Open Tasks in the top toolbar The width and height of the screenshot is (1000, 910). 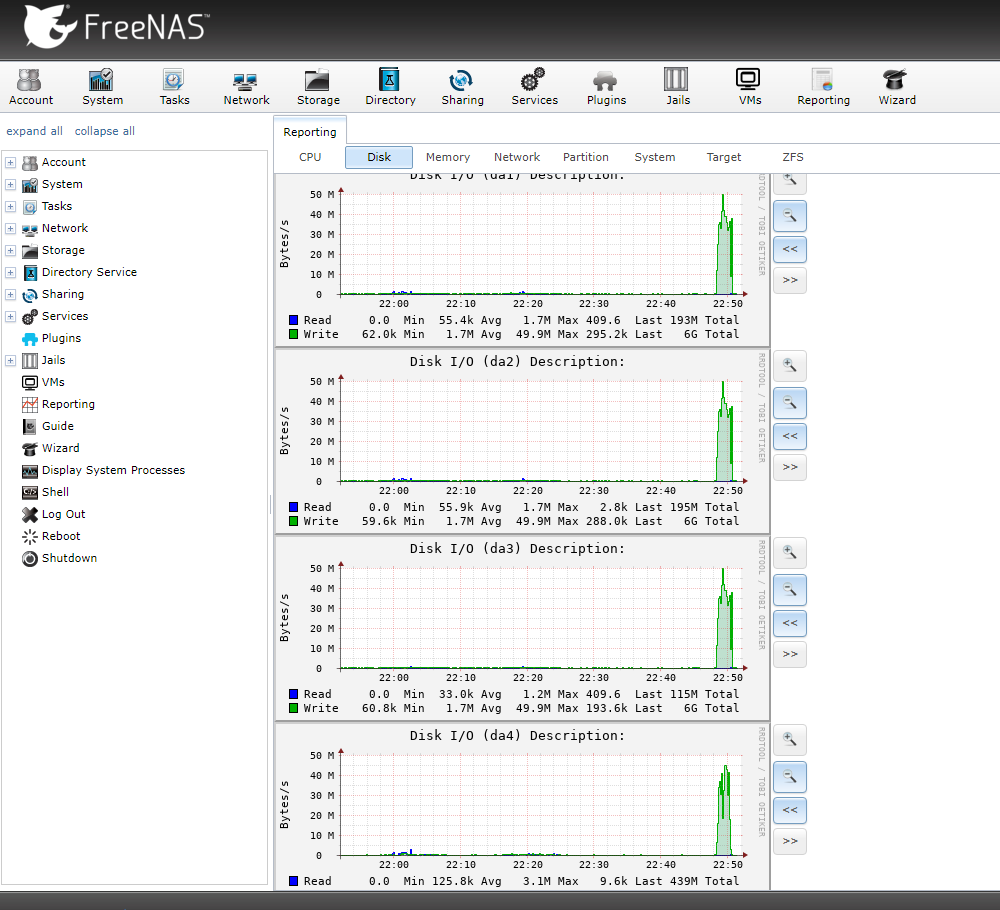click(x=174, y=87)
